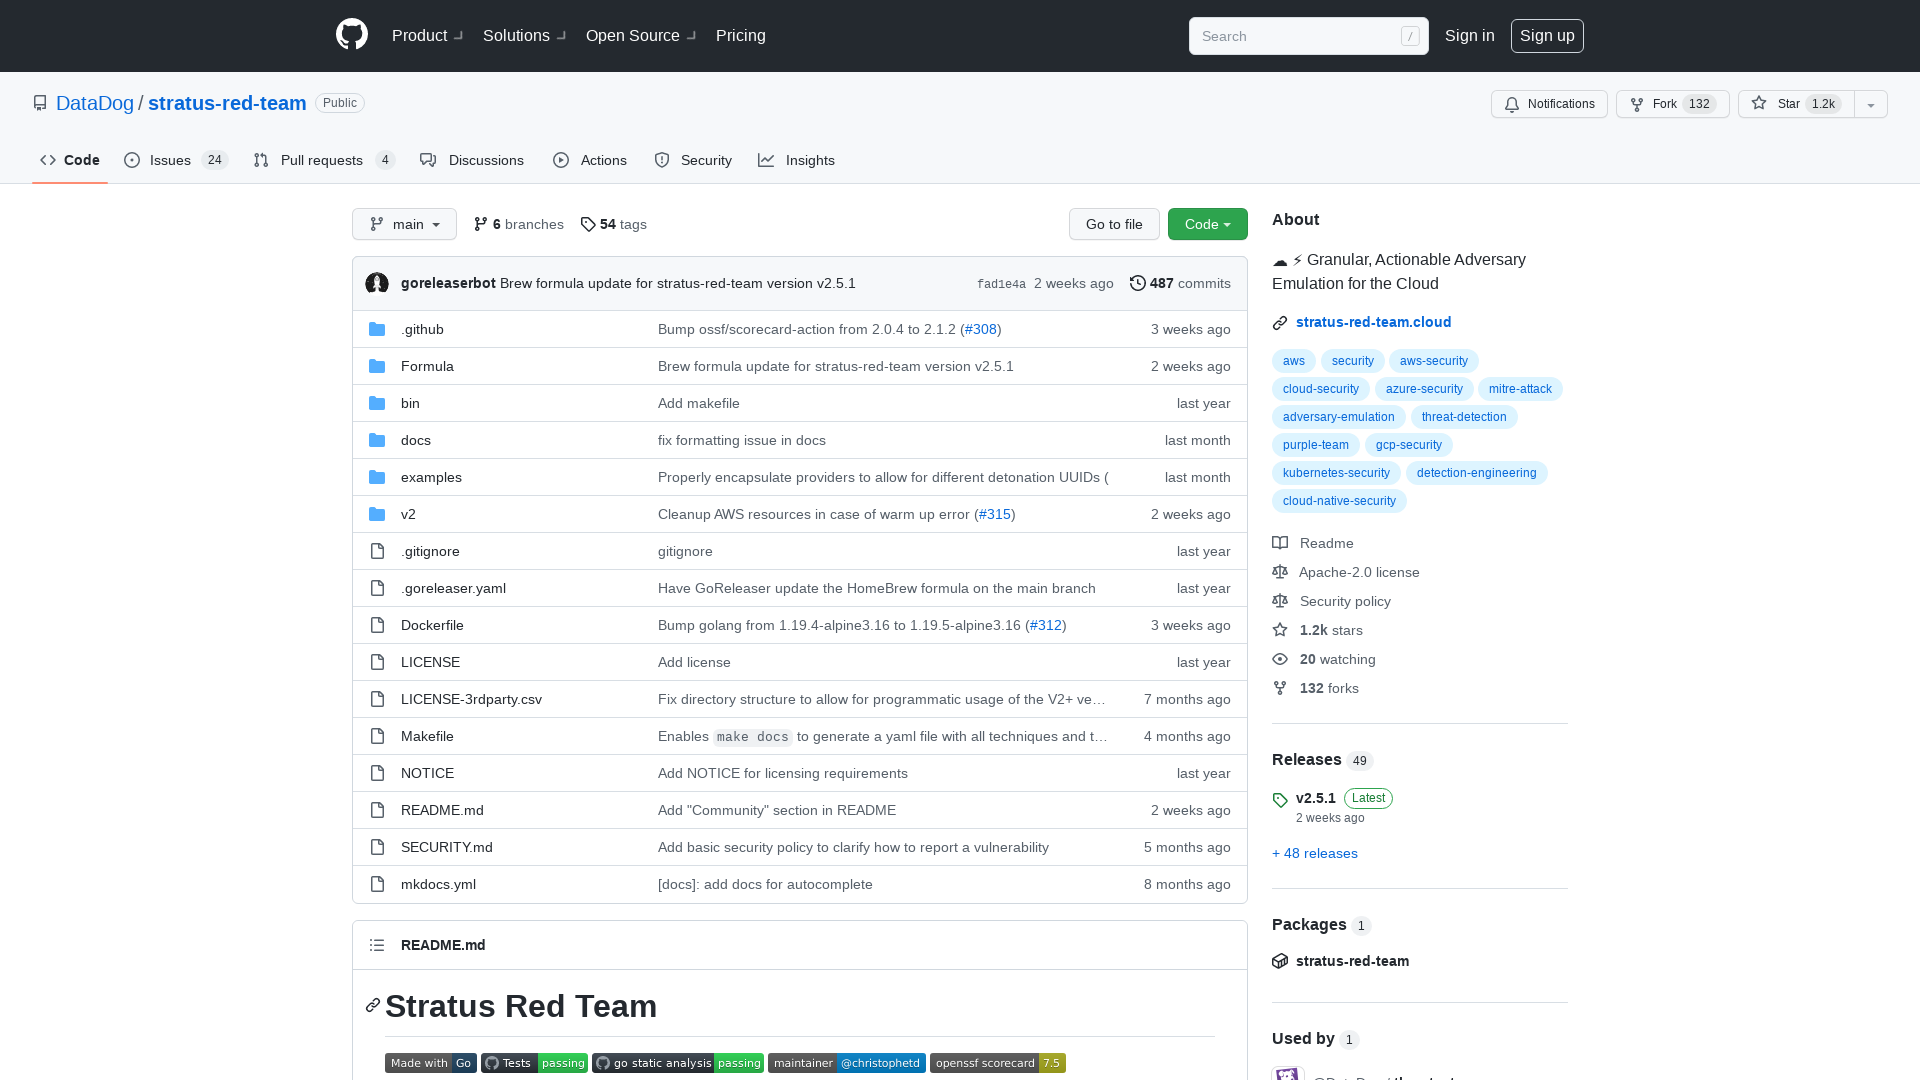This screenshot has width=1920, height=1080.
Task: Open the README table of contents icon
Action: point(377,945)
